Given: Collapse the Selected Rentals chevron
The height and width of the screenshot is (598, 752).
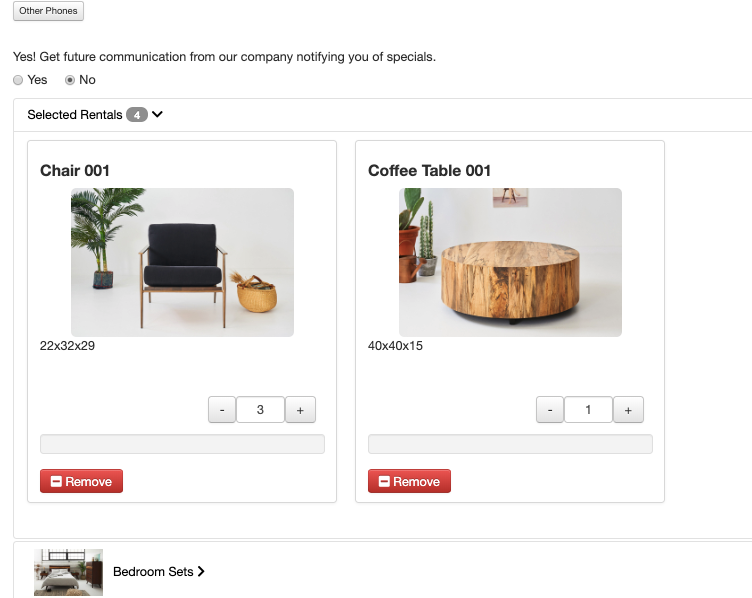Looking at the screenshot, I should (x=158, y=115).
